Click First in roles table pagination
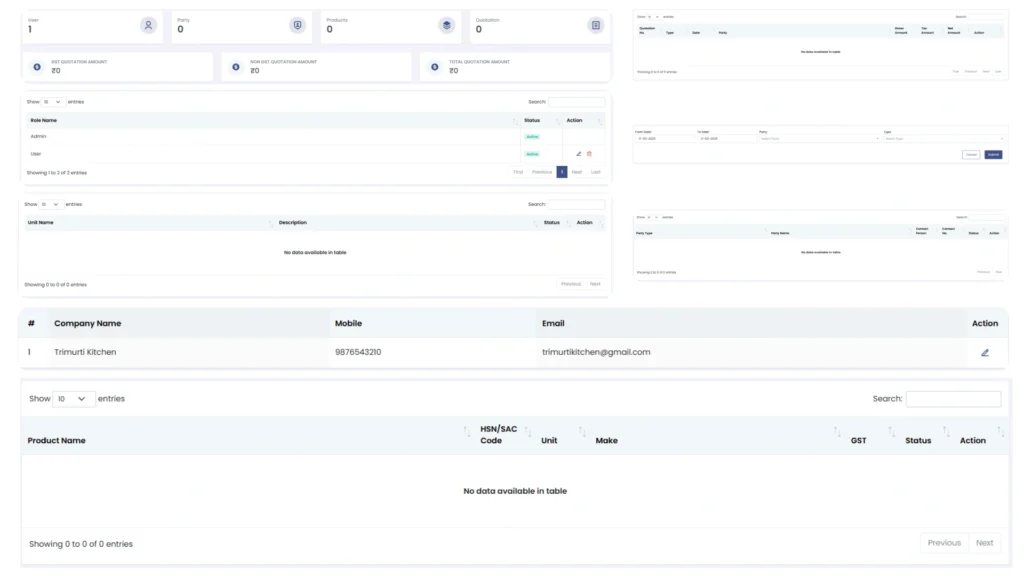This screenshot has width=1024, height=576. tap(518, 172)
